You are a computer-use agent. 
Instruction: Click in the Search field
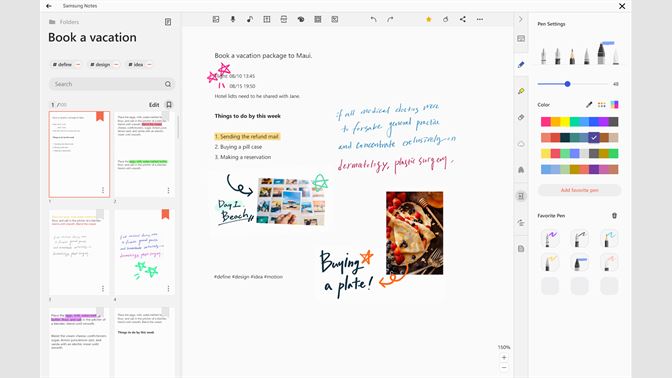[x=111, y=84]
